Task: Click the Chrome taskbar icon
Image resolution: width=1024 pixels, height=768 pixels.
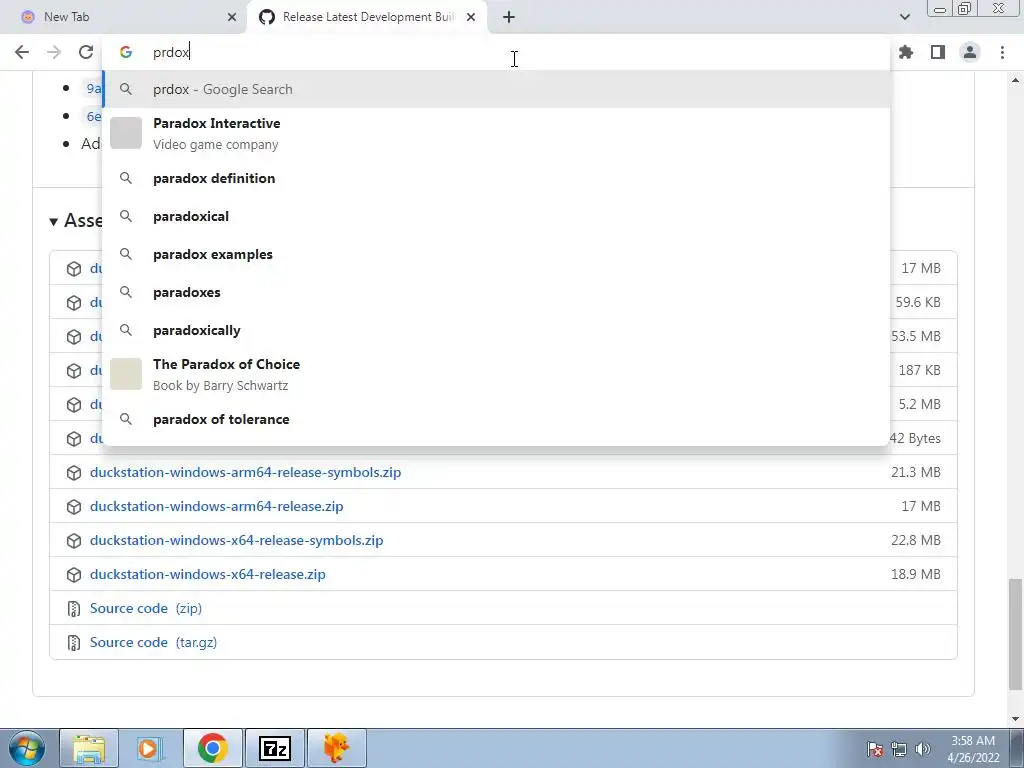Action: [212, 748]
